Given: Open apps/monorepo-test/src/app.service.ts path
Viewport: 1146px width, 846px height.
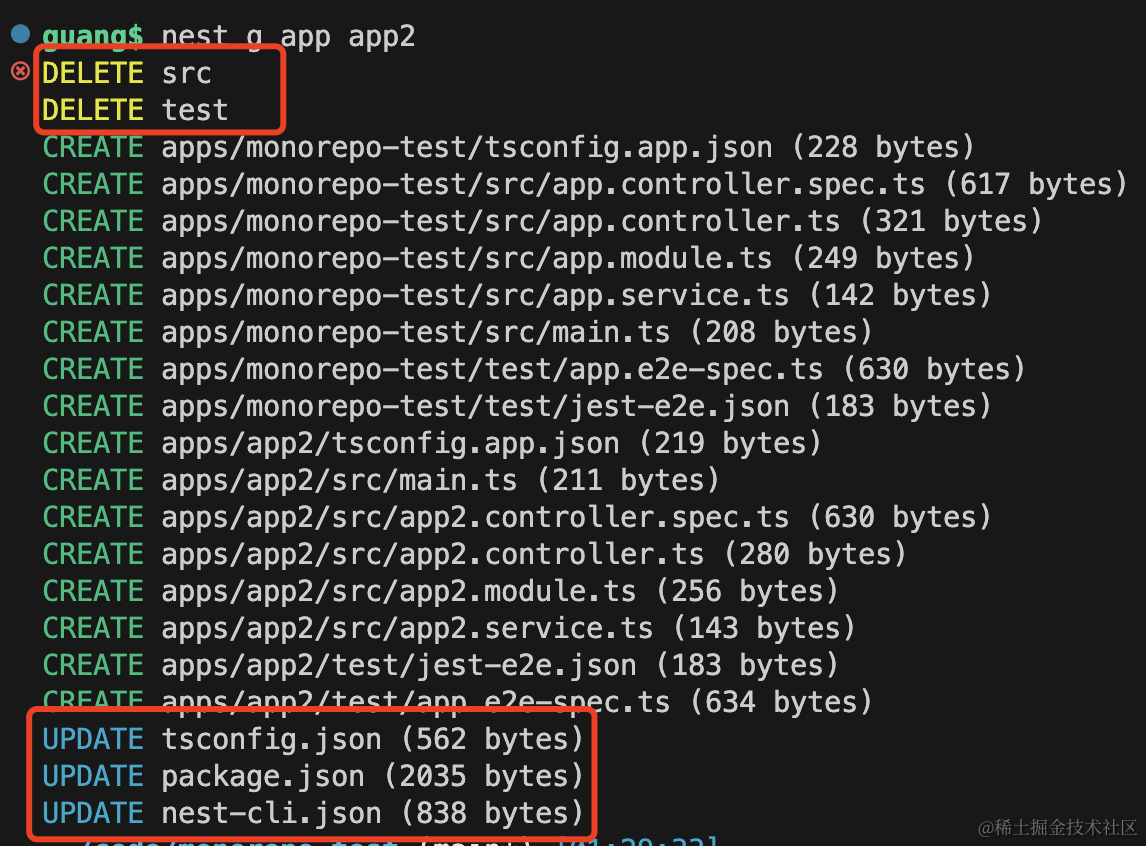Looking at the screenshot, I should pos(475,295).
